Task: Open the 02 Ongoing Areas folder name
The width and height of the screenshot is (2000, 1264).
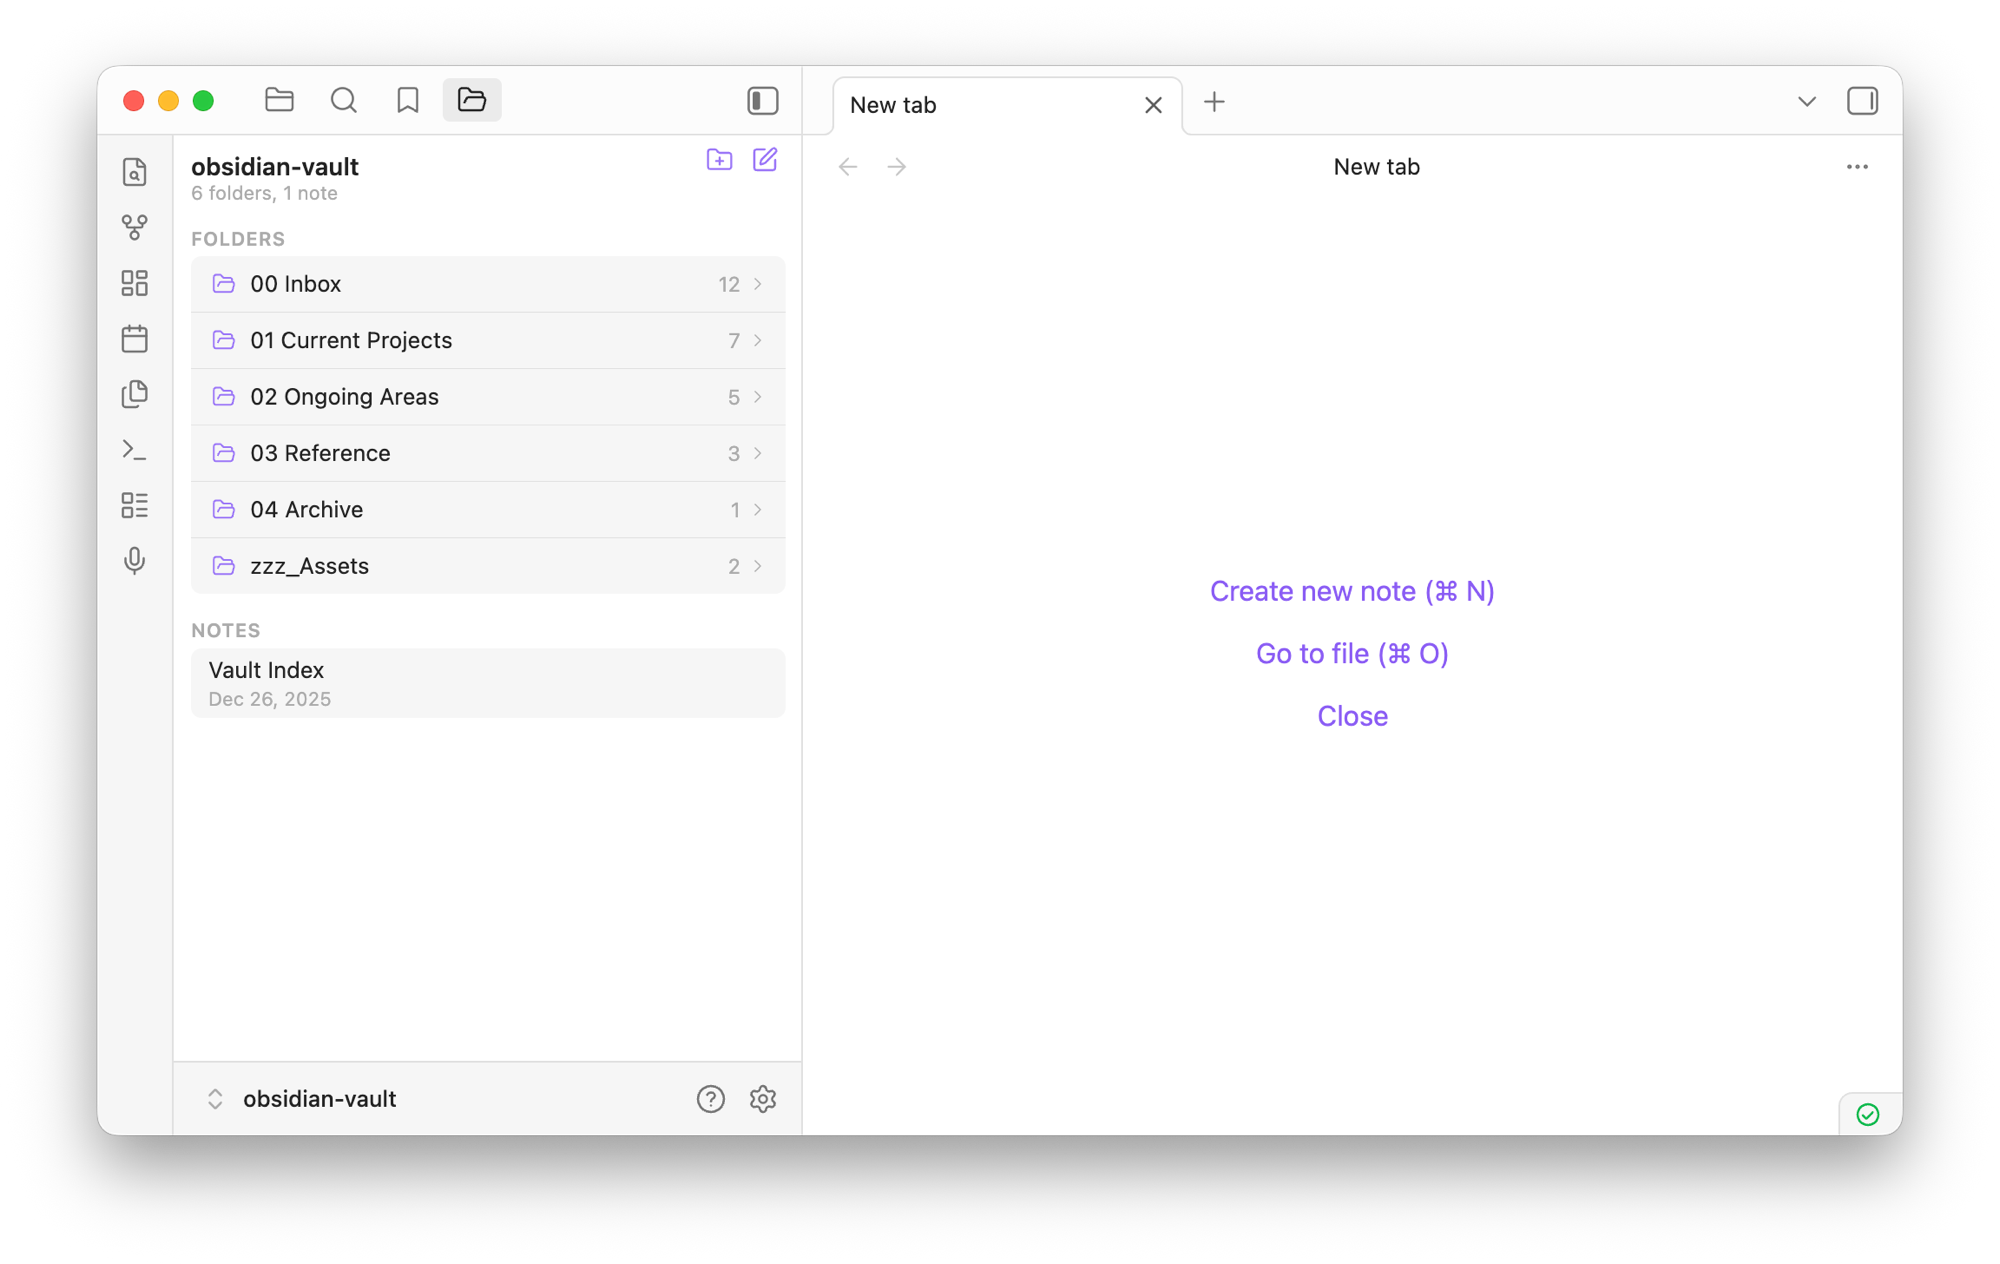Action: coord(344,397)
